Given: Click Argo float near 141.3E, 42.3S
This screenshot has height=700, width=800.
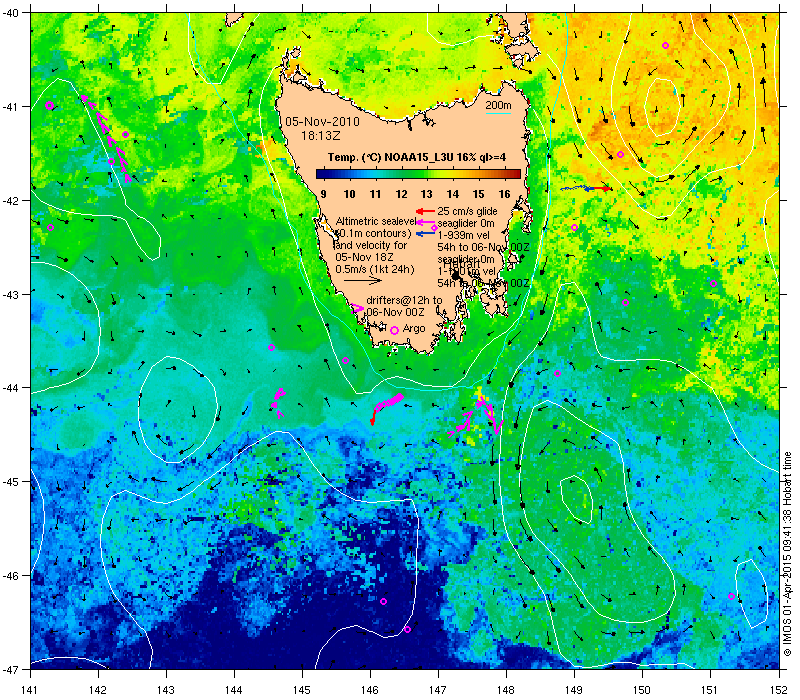Looking at the screenshot, I should tap(50, 228).
